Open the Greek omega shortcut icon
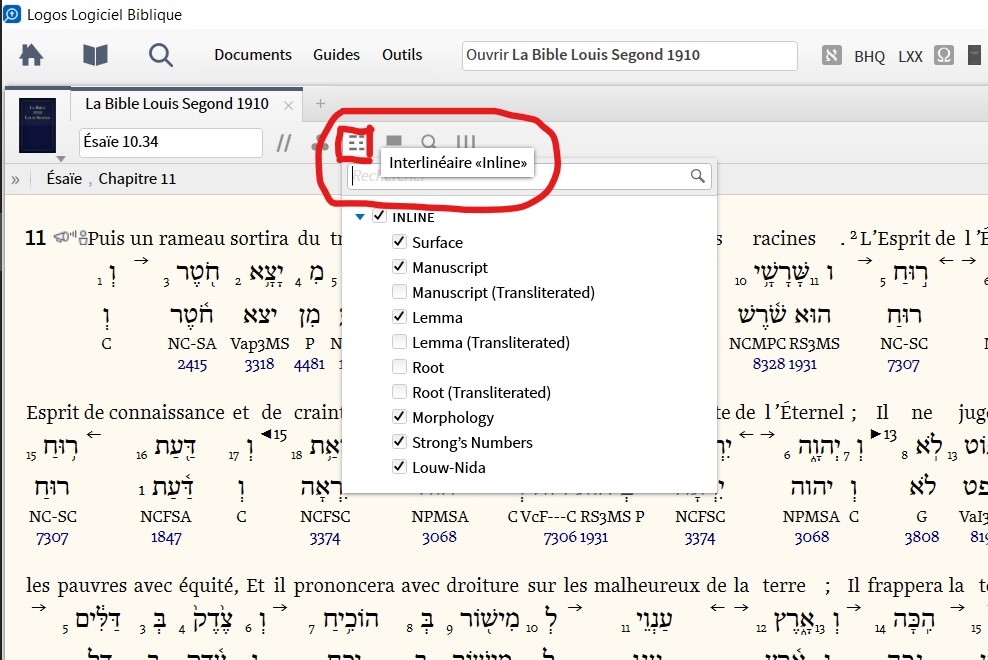Screen dimensions: 988x660 pos(943,55)
